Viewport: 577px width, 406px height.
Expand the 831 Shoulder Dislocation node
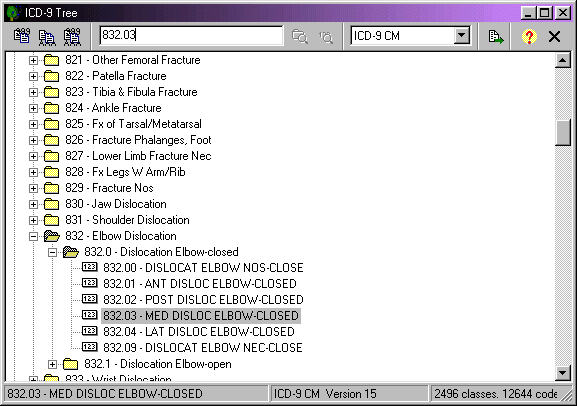[33, 220]
